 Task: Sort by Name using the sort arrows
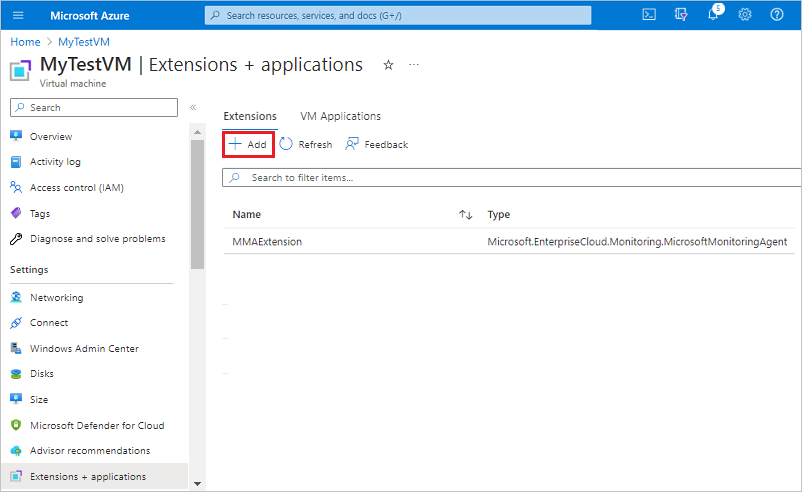coord(465,215)
